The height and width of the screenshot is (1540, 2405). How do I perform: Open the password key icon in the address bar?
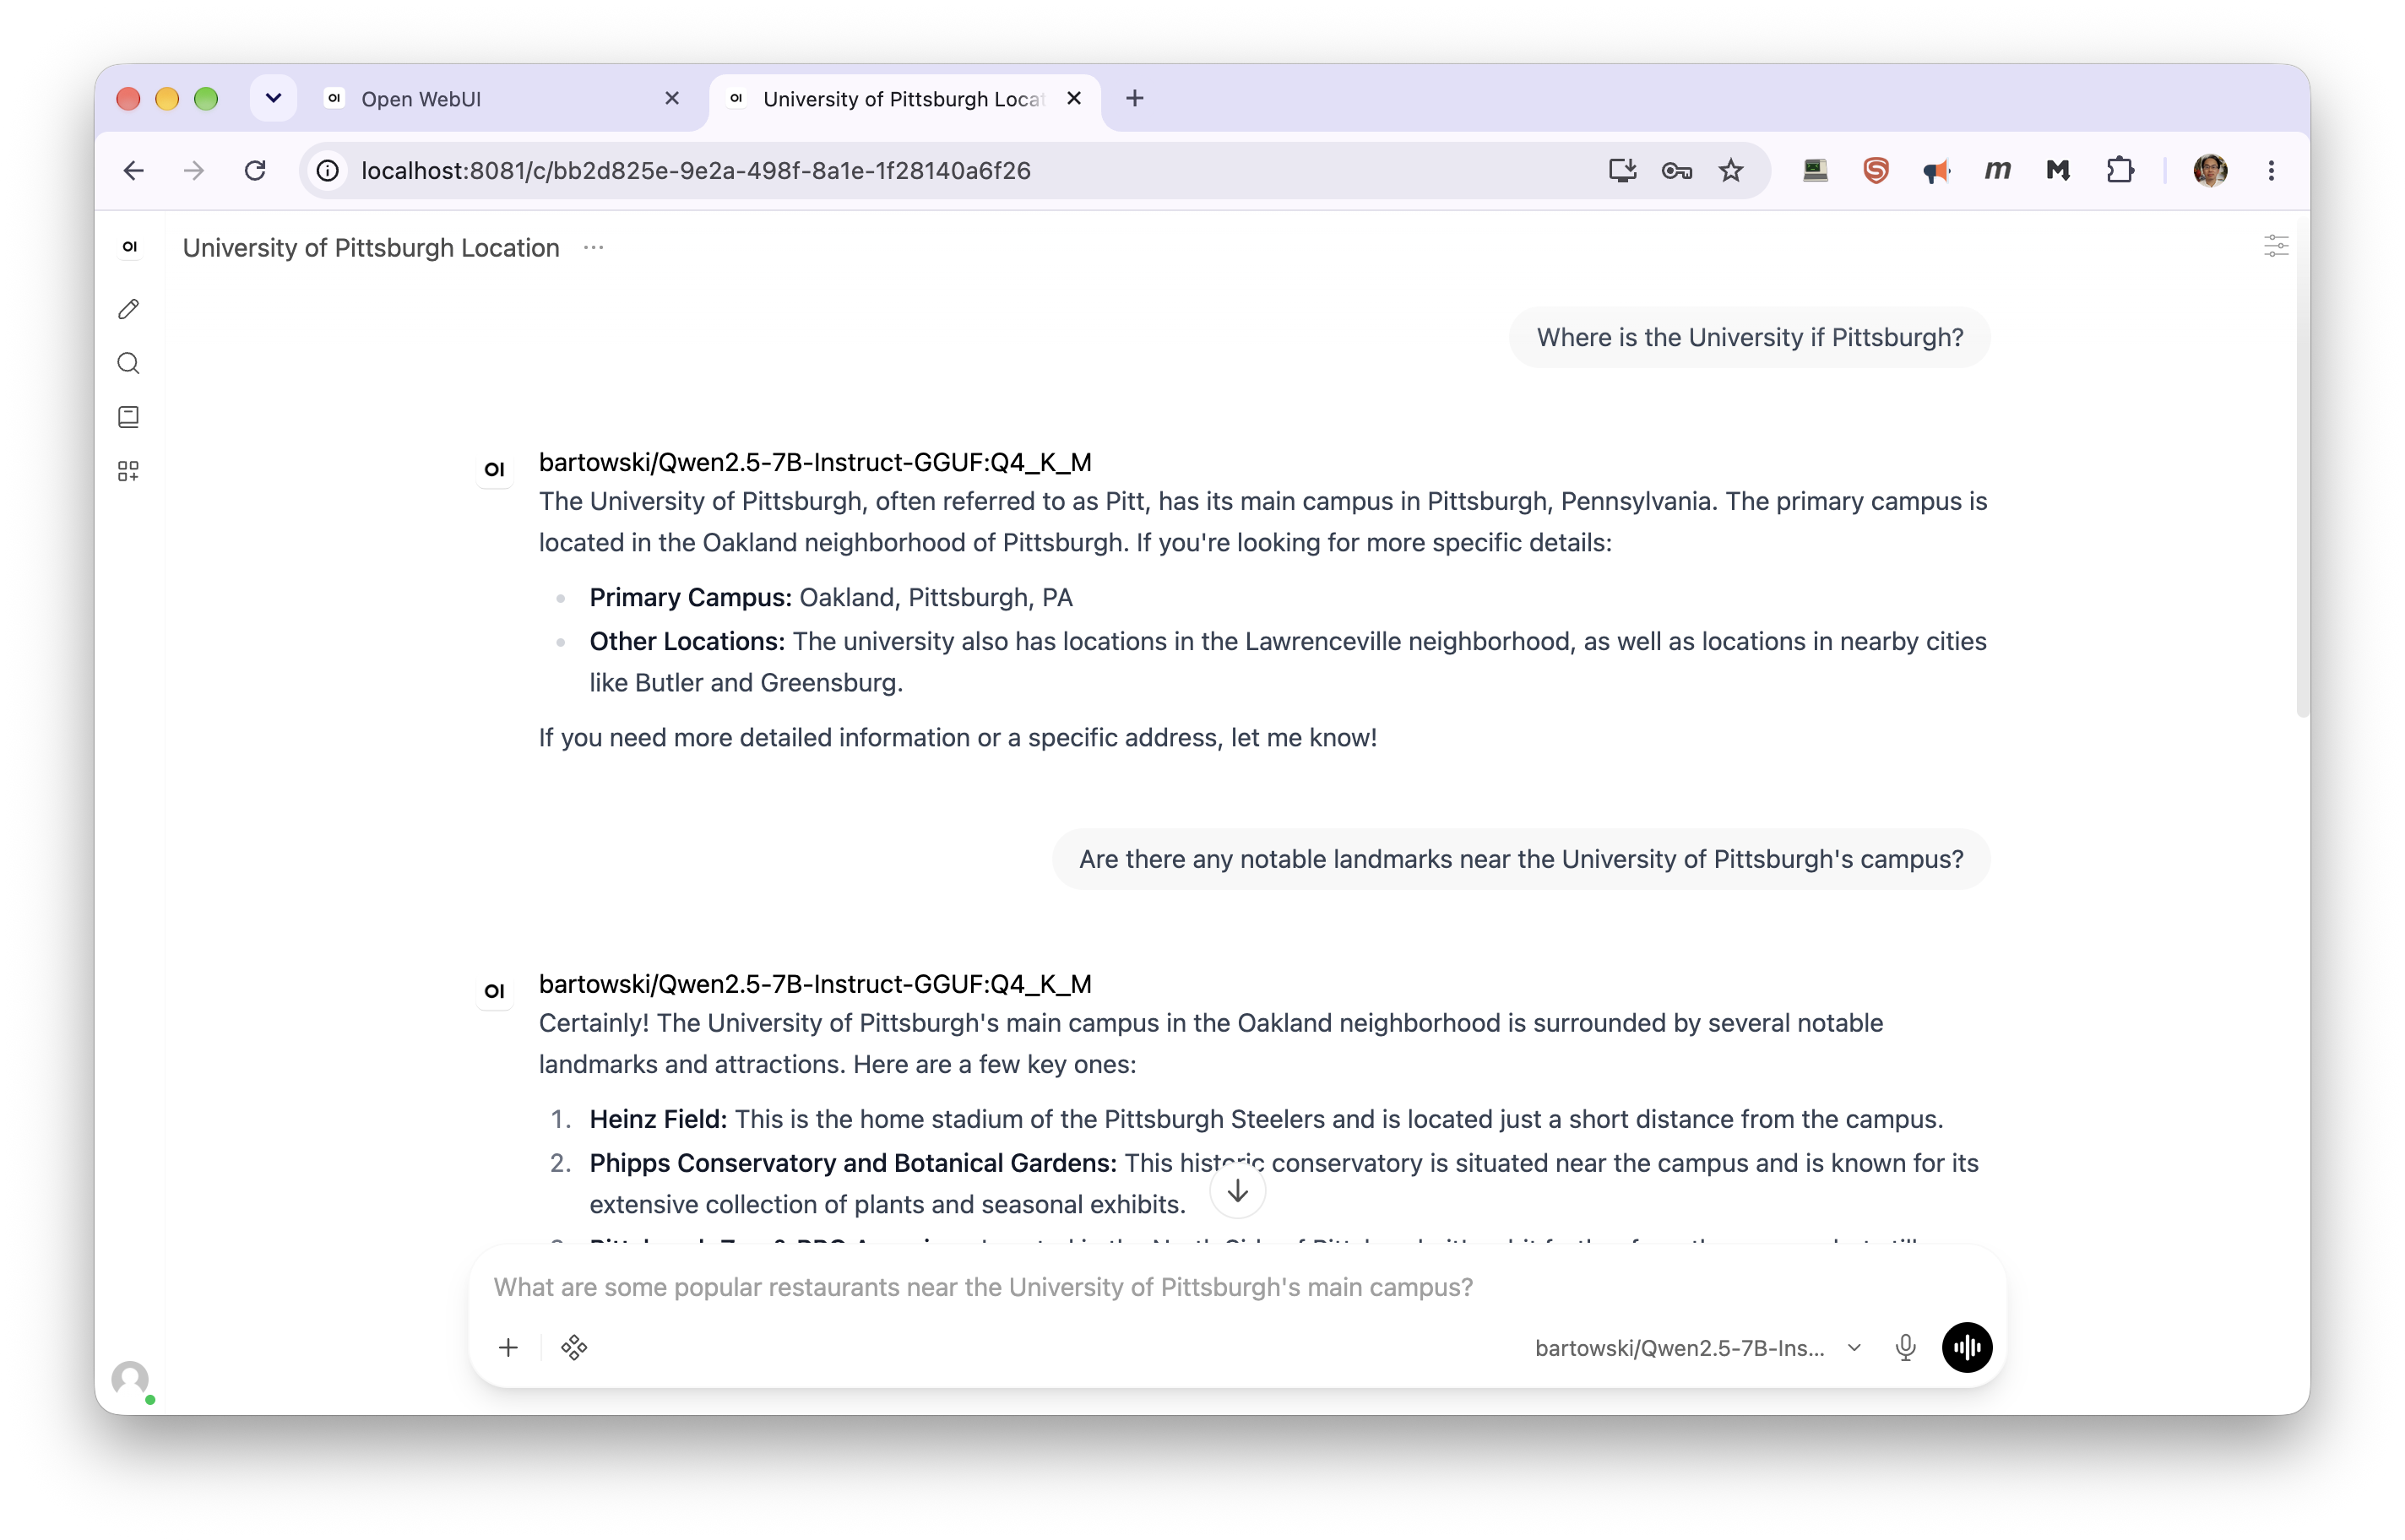click(x=1676, y=171)
